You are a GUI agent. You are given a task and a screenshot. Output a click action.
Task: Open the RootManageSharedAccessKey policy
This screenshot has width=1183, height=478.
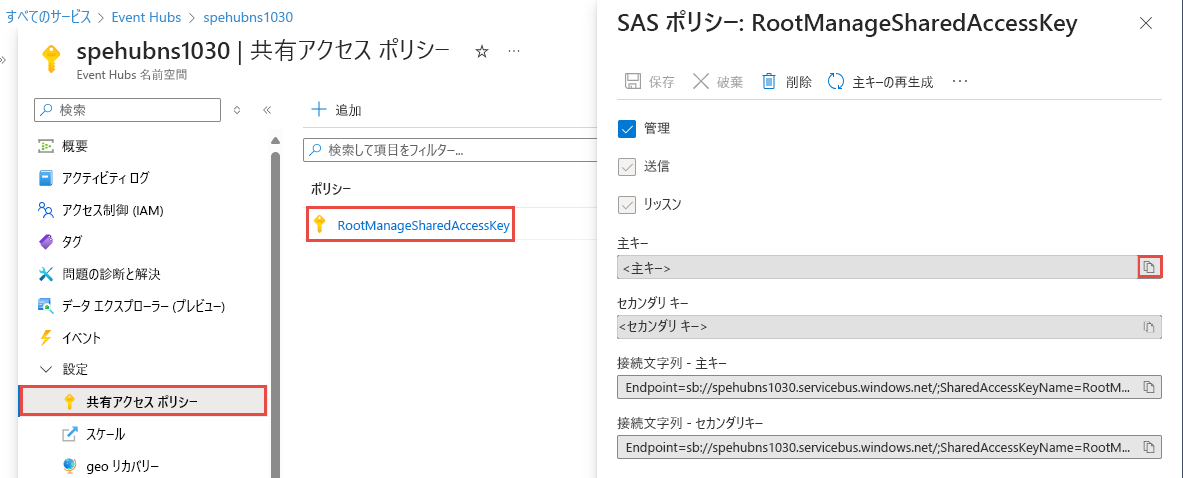coord(423,225)
